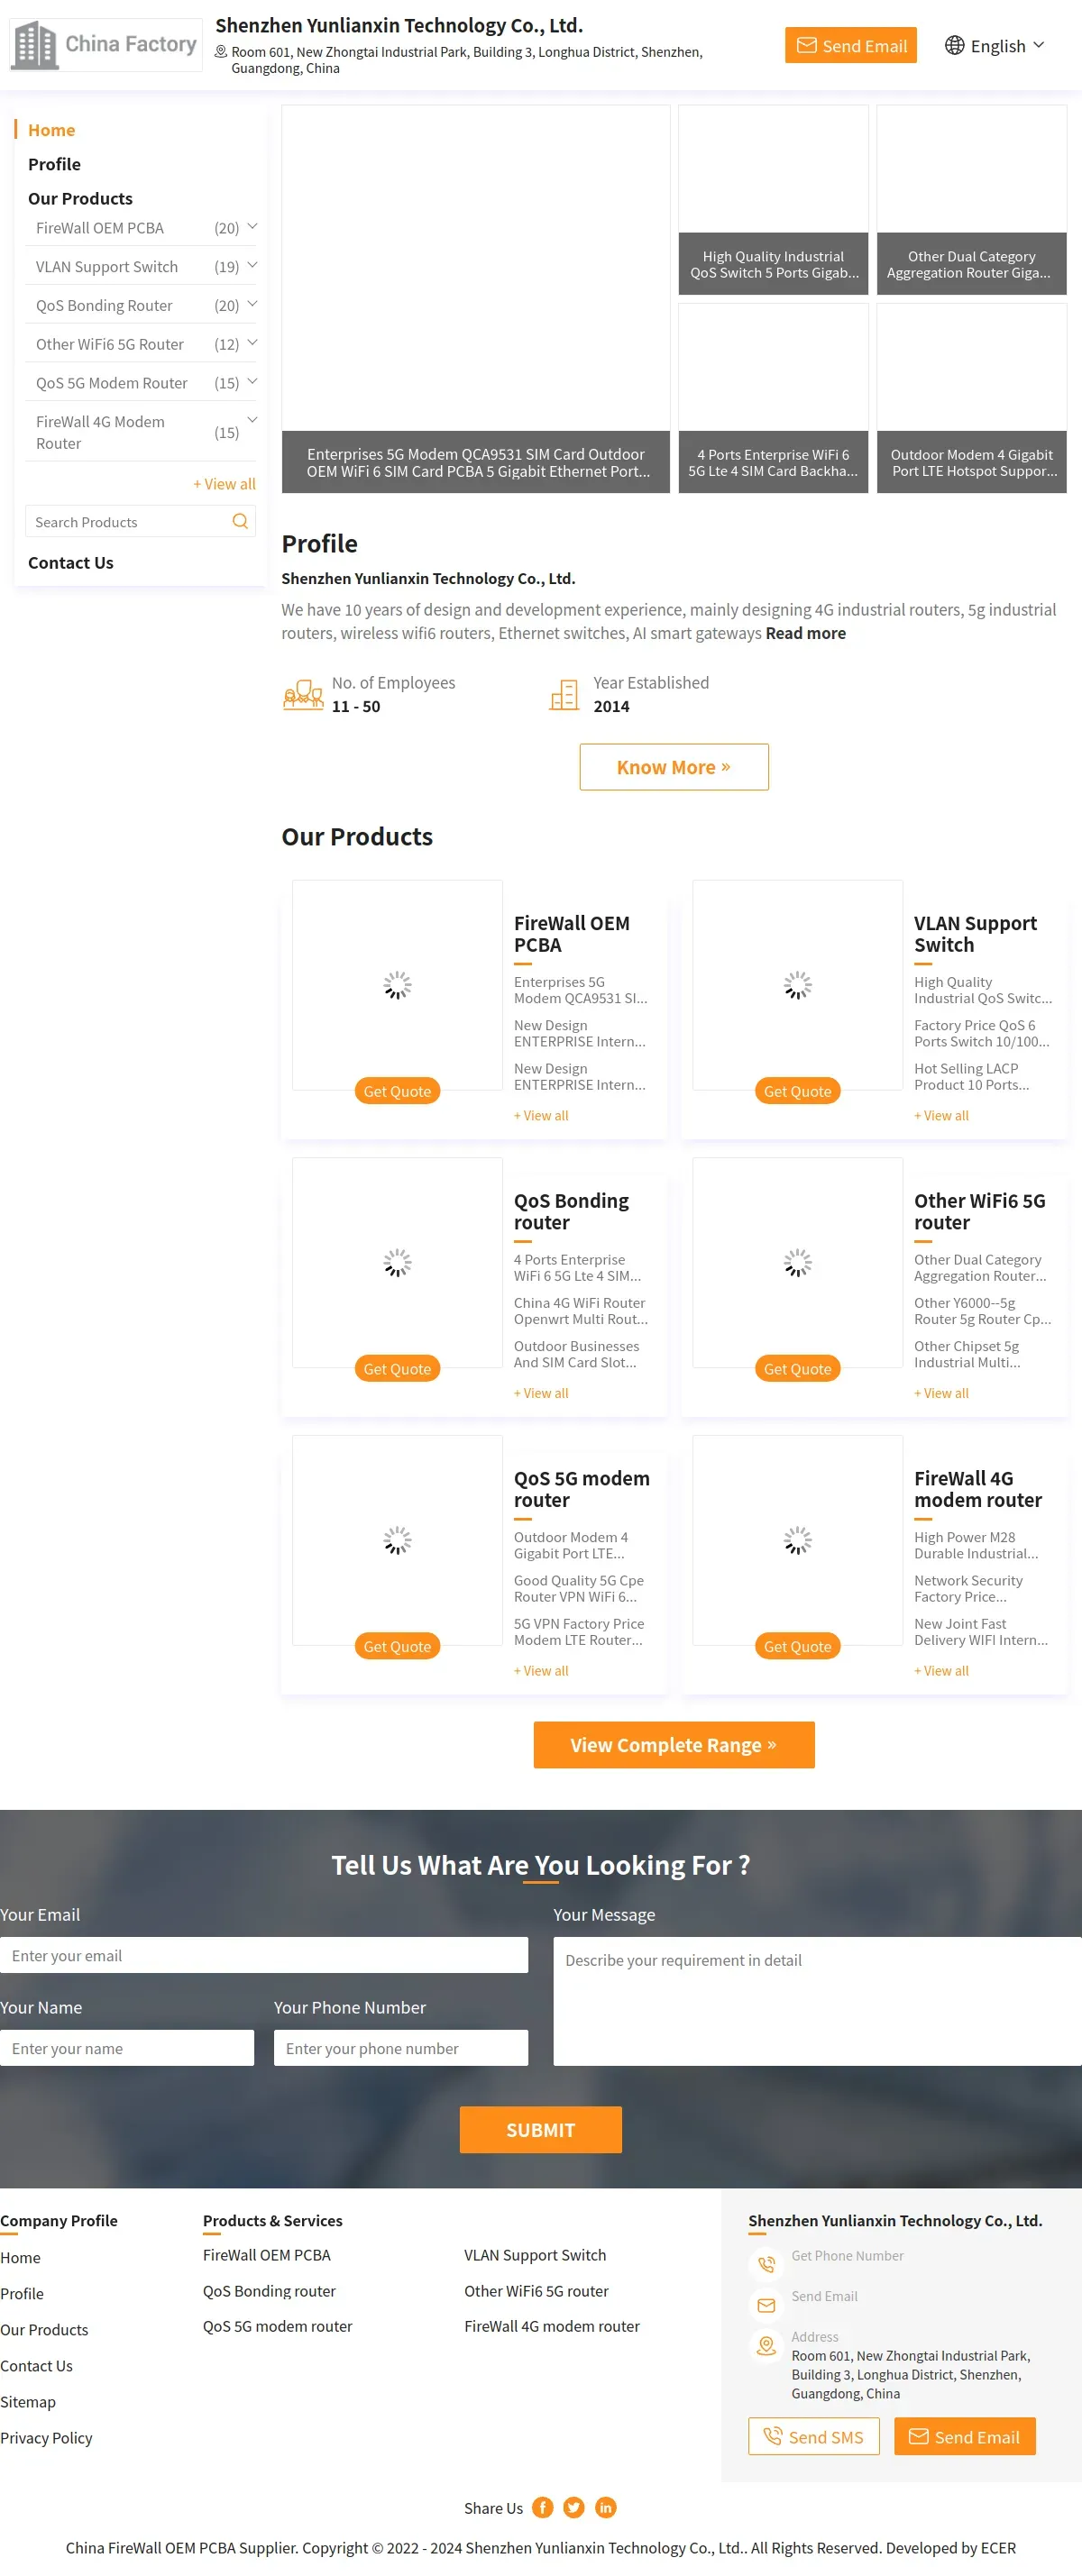Open China 4G WiFi Router Openwrt product link
1082x2576 pixels.
click(x=581, y=1311)
